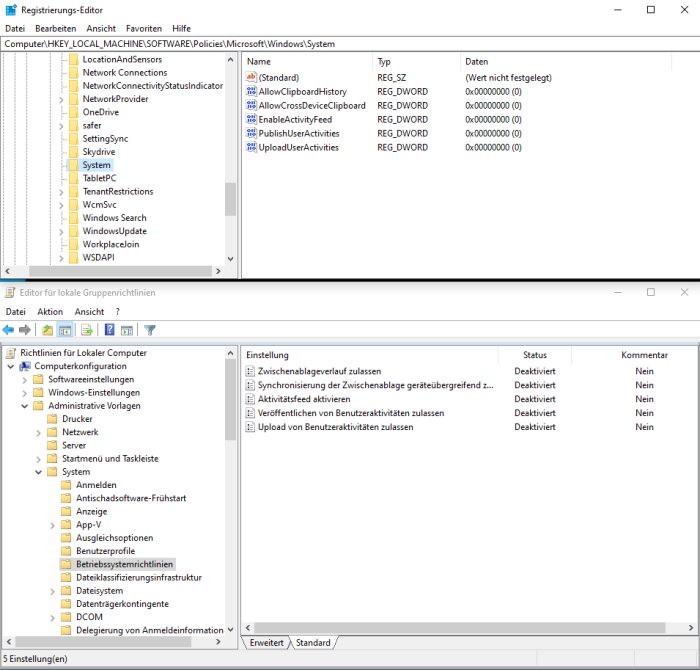700x670 pixels.
Task: Click the registry tree vertical scrollbar thumb
Action: (x=230, y=199)
